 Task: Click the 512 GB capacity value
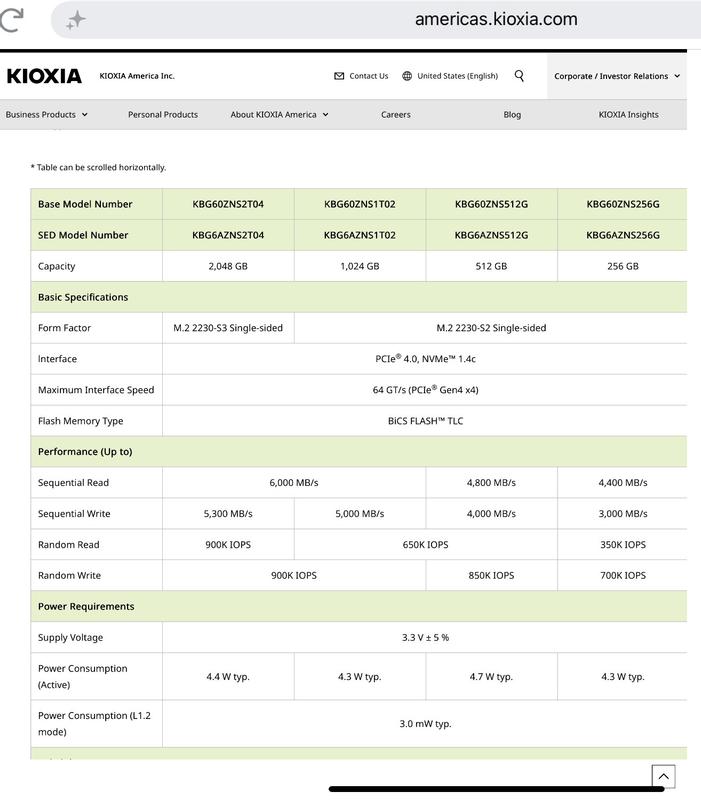(491, 266)
